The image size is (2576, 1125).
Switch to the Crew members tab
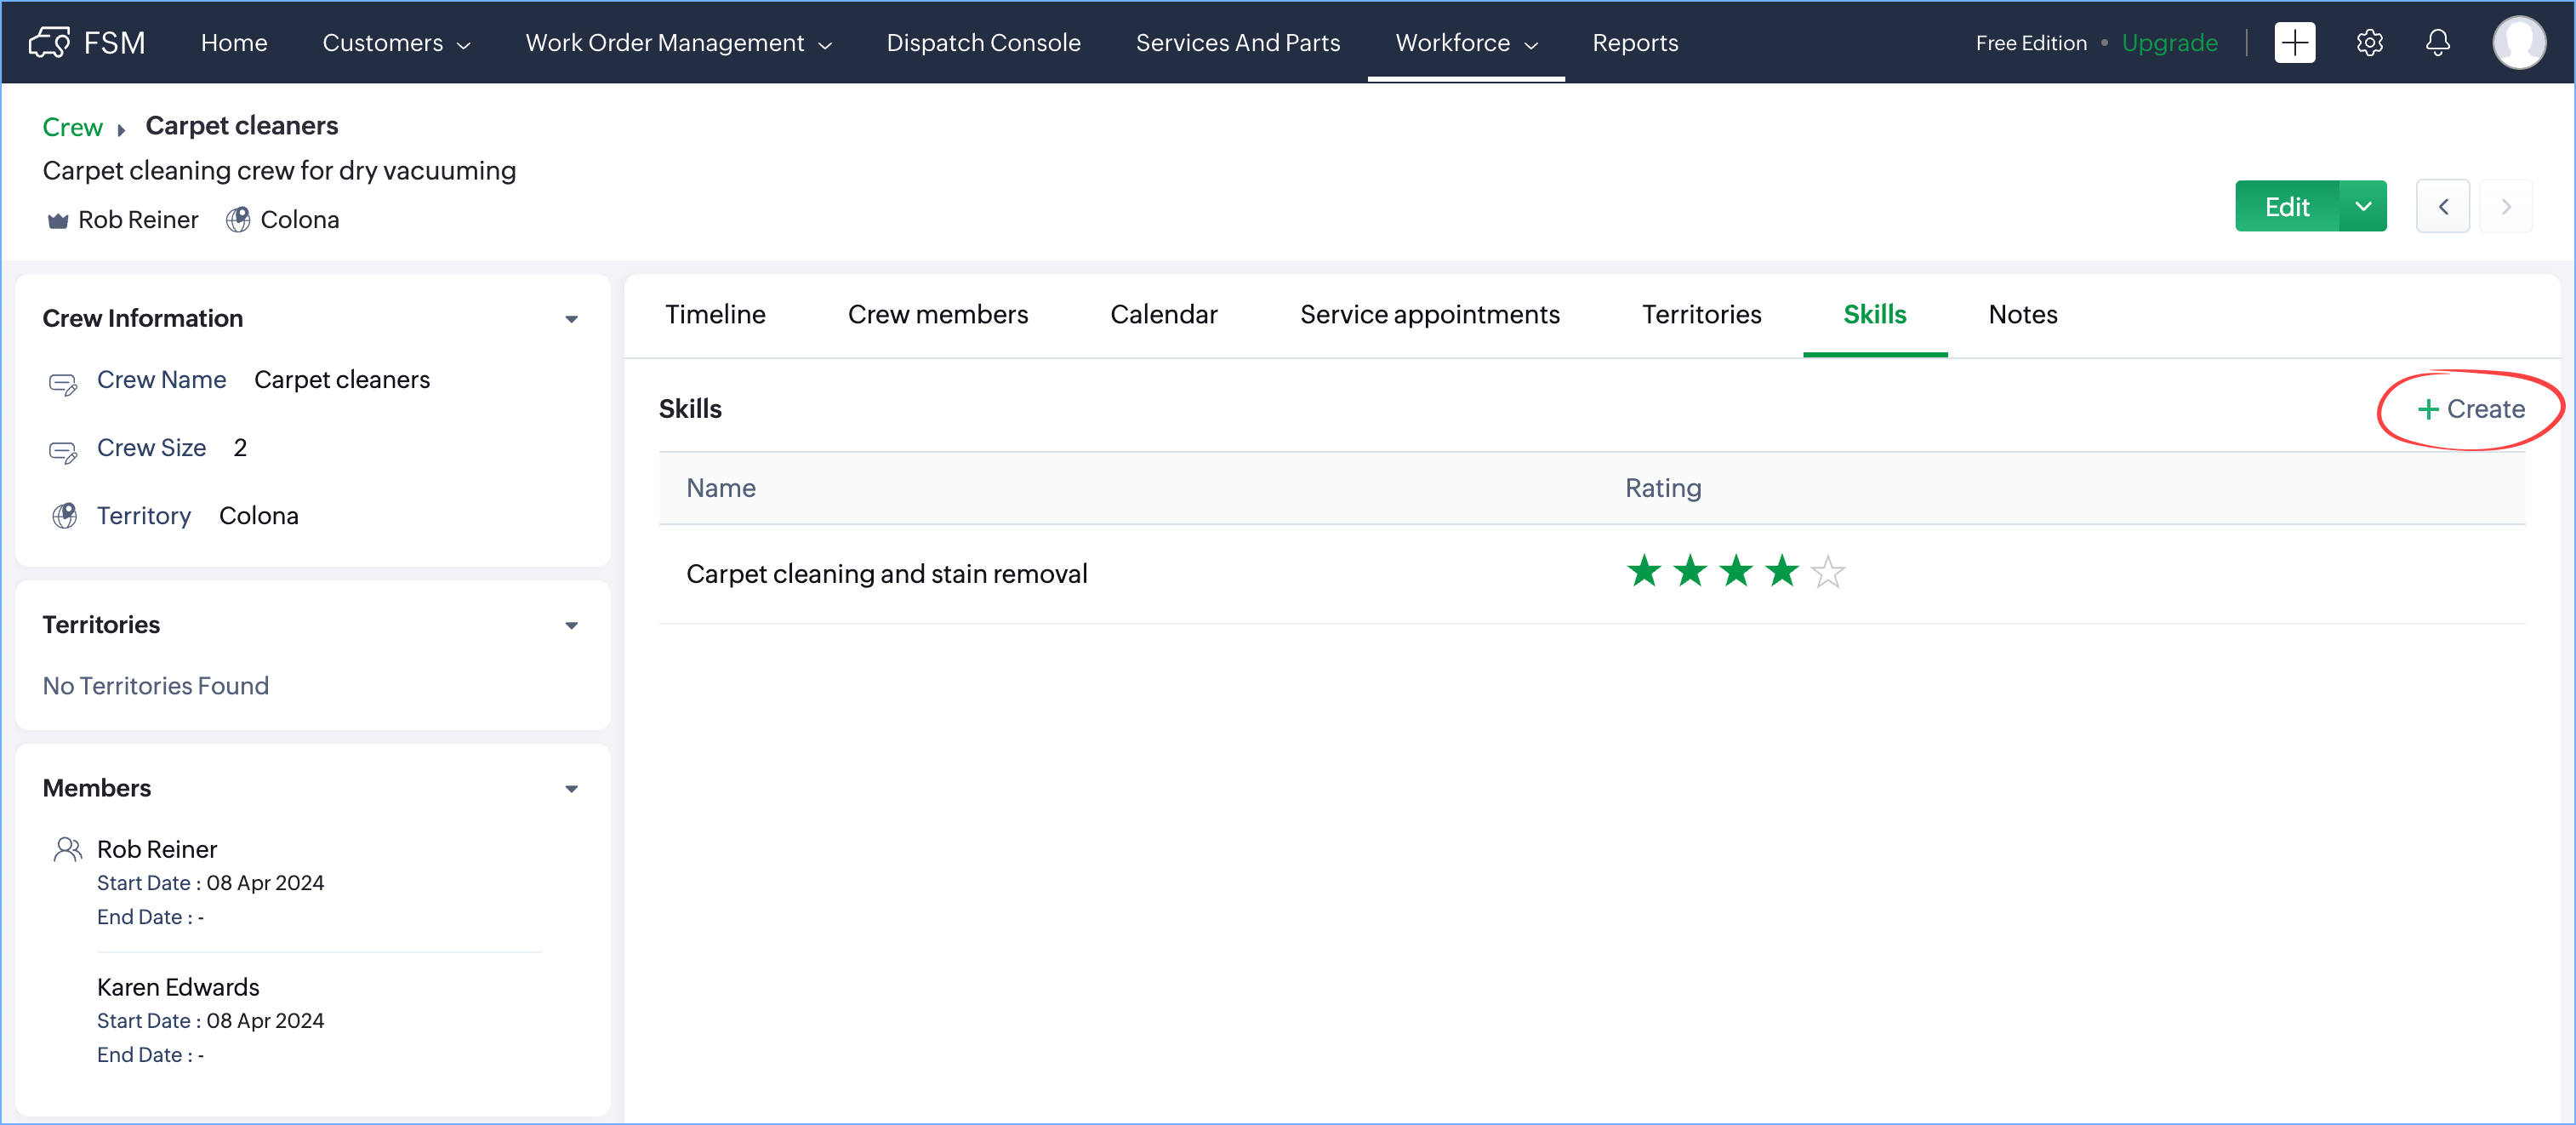point(937,315)
